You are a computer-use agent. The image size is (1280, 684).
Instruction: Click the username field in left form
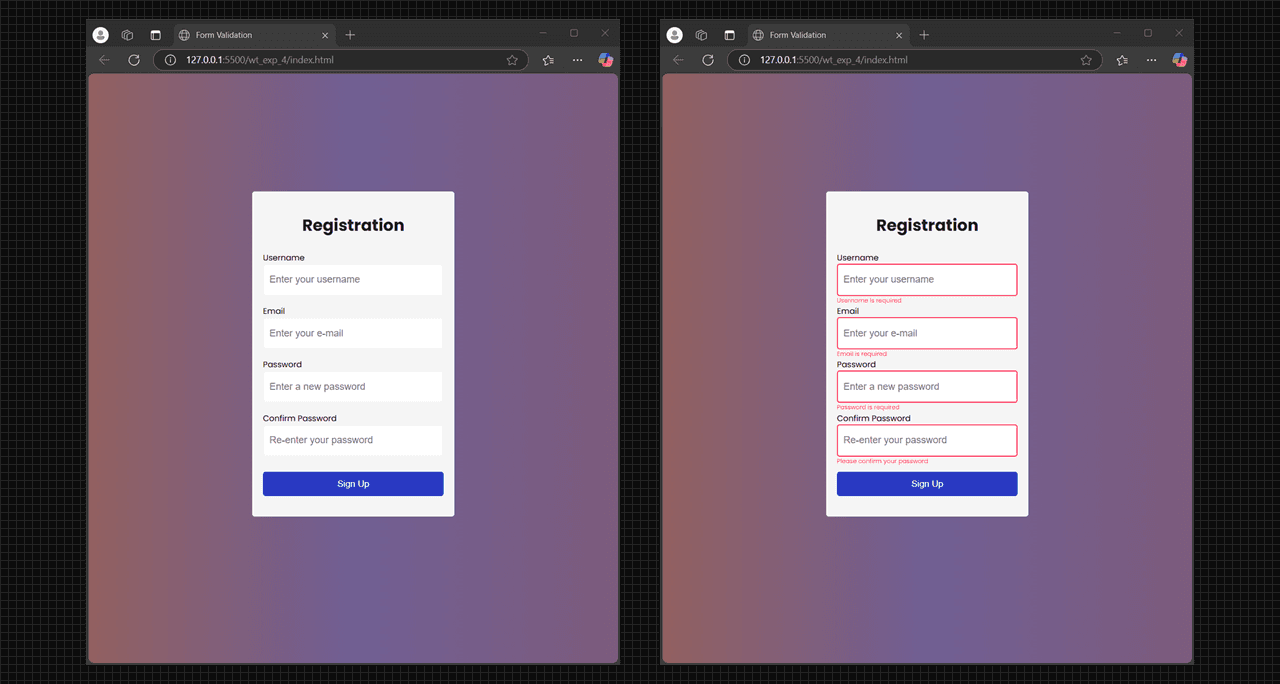(353, 280)
